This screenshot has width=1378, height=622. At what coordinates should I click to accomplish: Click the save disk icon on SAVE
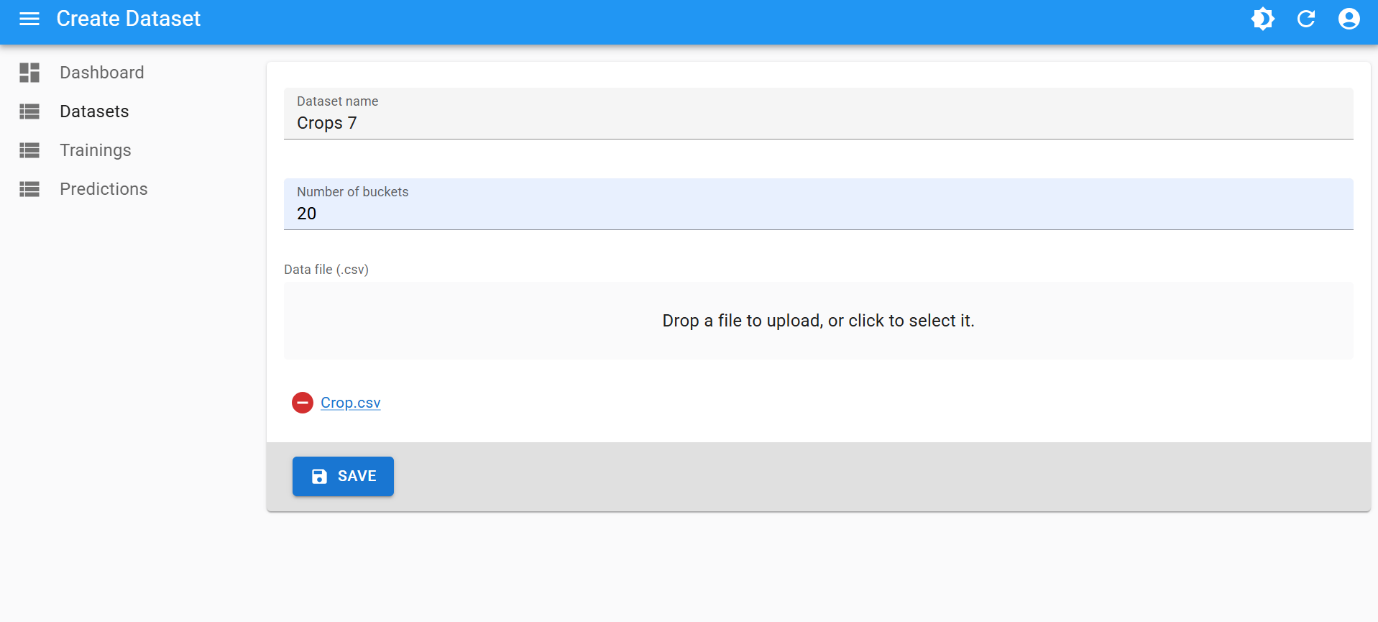318,476
